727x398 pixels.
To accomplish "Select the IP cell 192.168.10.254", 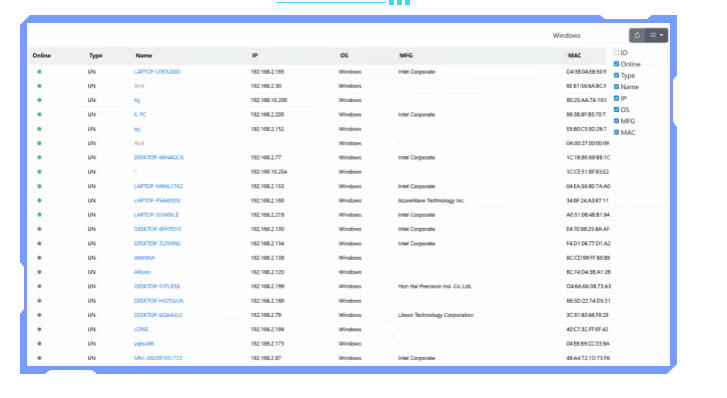I will 269,172.
